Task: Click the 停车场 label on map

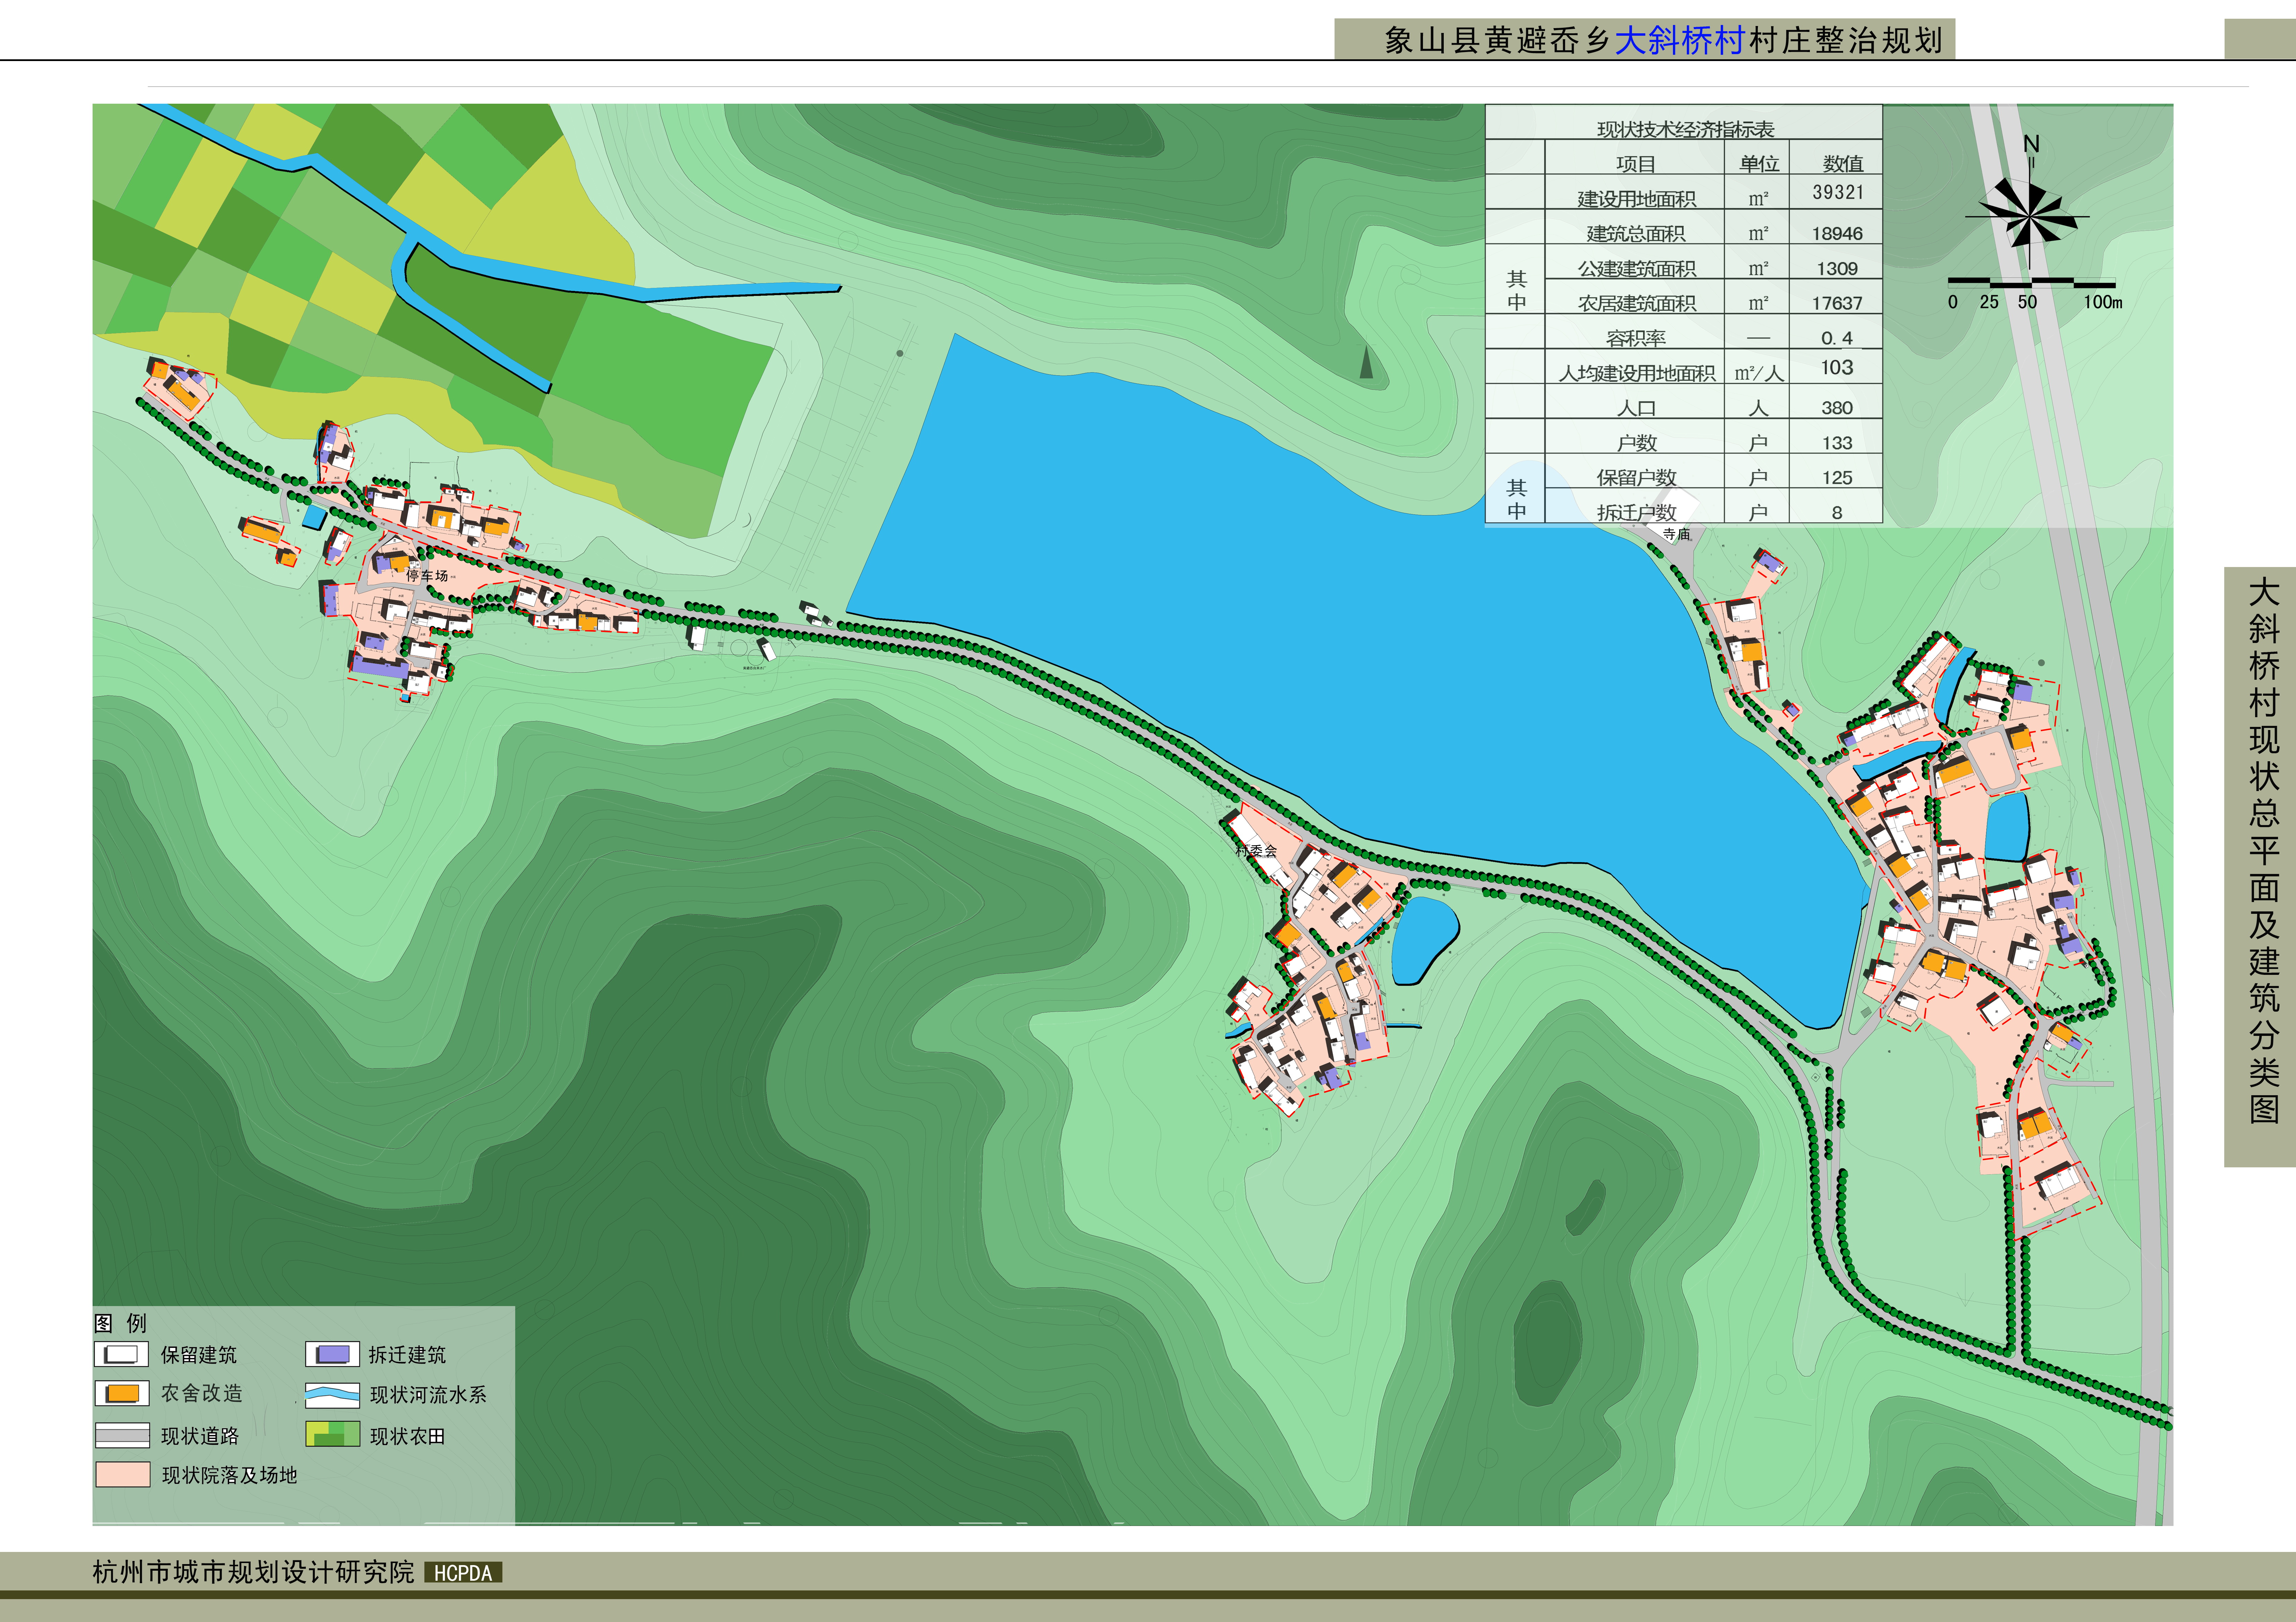Action: 427,576
